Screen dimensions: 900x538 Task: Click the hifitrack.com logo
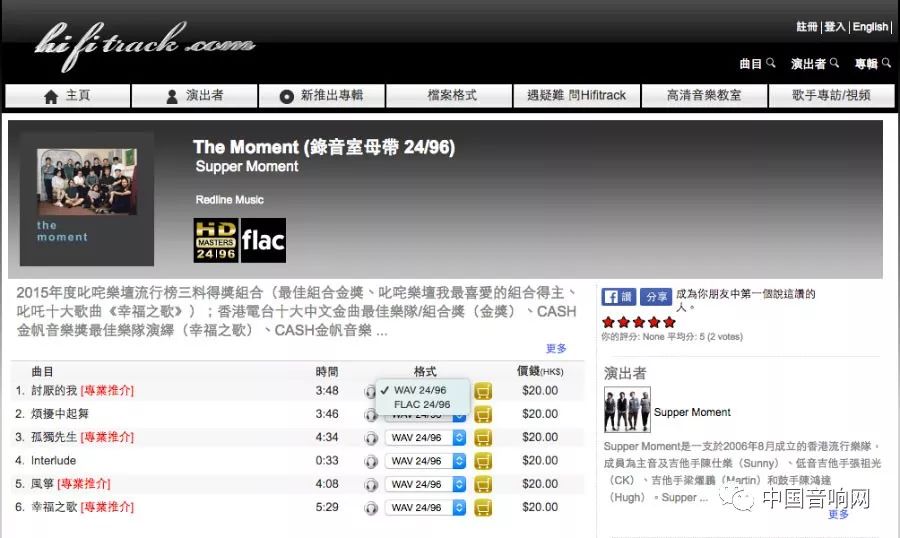click(145, 46)
